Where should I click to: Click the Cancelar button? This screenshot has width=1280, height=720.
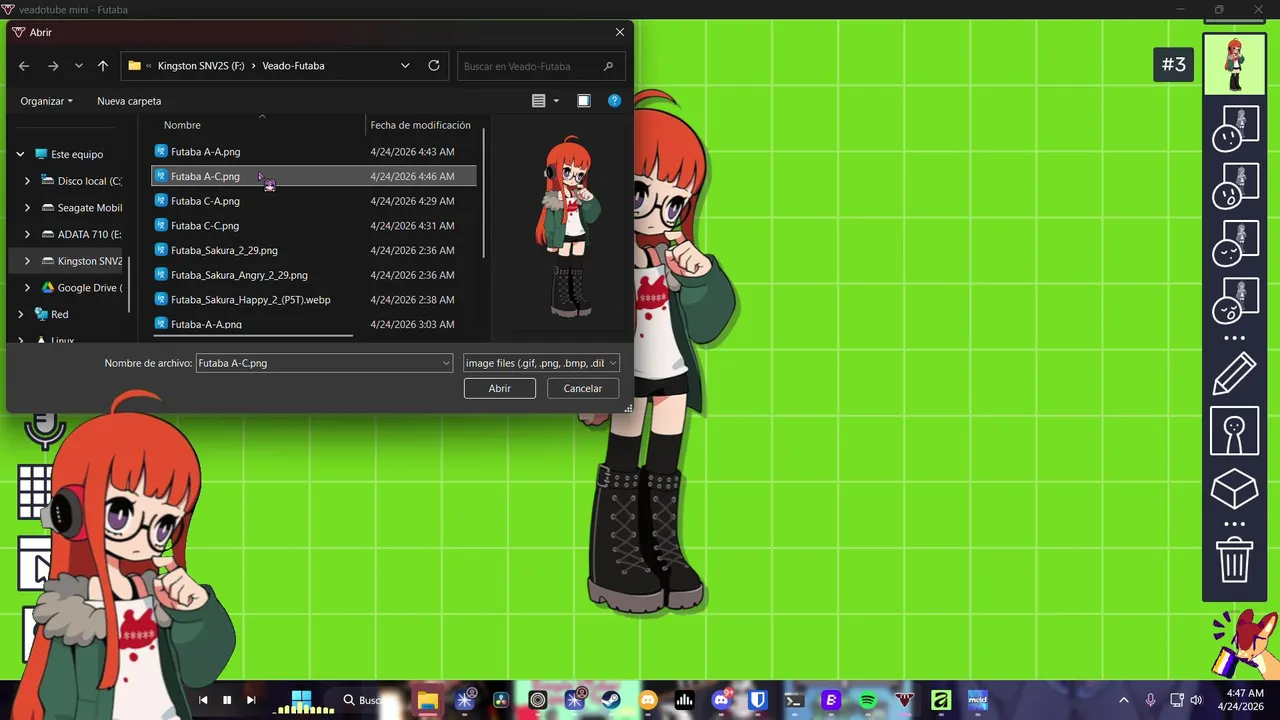[583, 388]
